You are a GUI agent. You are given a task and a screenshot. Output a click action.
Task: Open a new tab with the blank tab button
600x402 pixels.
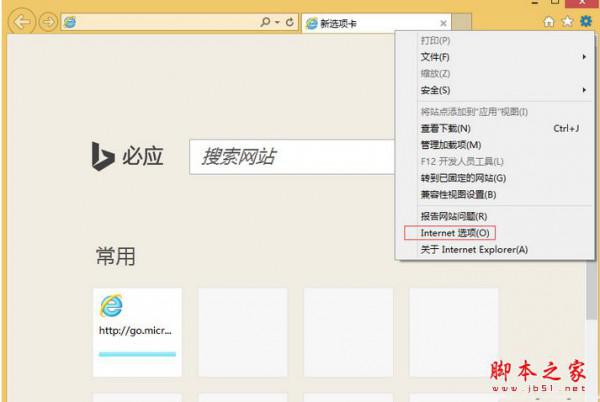[x=461, y=23]
